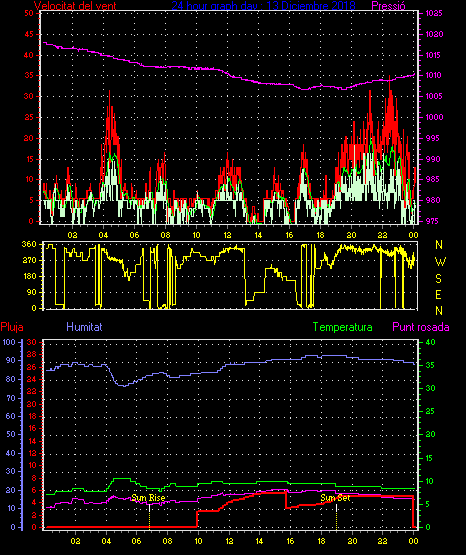Click the blue humidity axis value 60
The image size is (466, 555).
pyautogui.click(x=11, y=416)
